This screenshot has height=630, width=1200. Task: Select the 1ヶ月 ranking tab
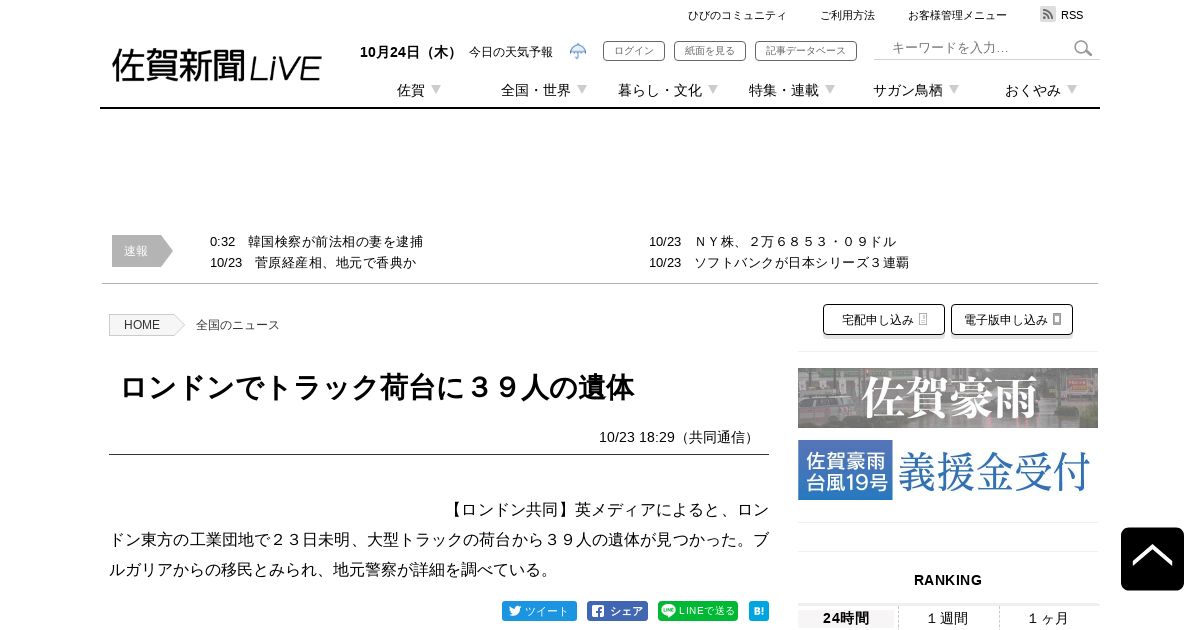(x=1048, y=618)
